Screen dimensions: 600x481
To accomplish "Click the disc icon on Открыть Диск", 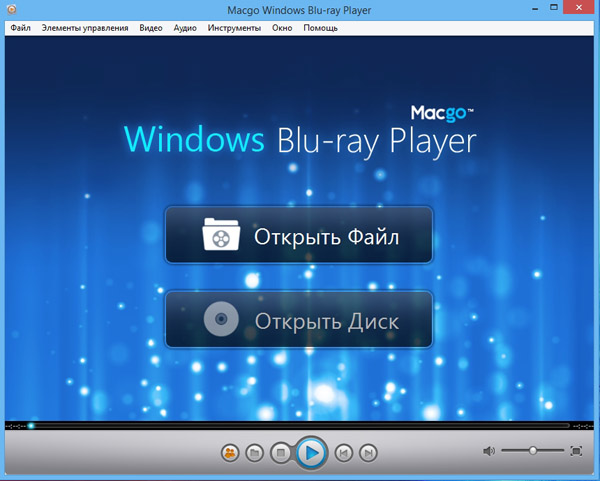I will tap(221, 321).
